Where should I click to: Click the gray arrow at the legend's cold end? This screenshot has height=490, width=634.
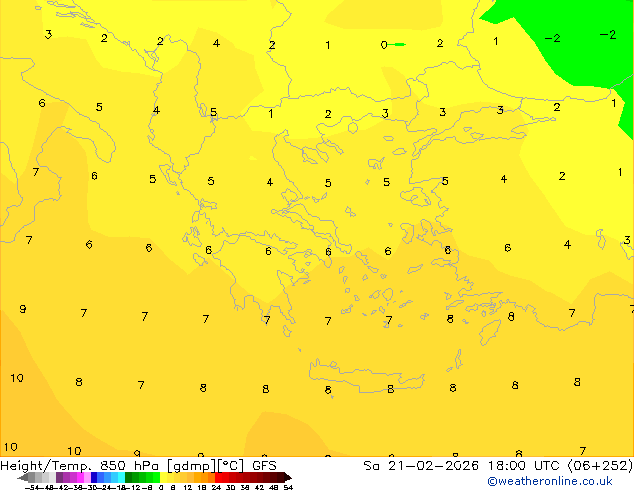23,477
